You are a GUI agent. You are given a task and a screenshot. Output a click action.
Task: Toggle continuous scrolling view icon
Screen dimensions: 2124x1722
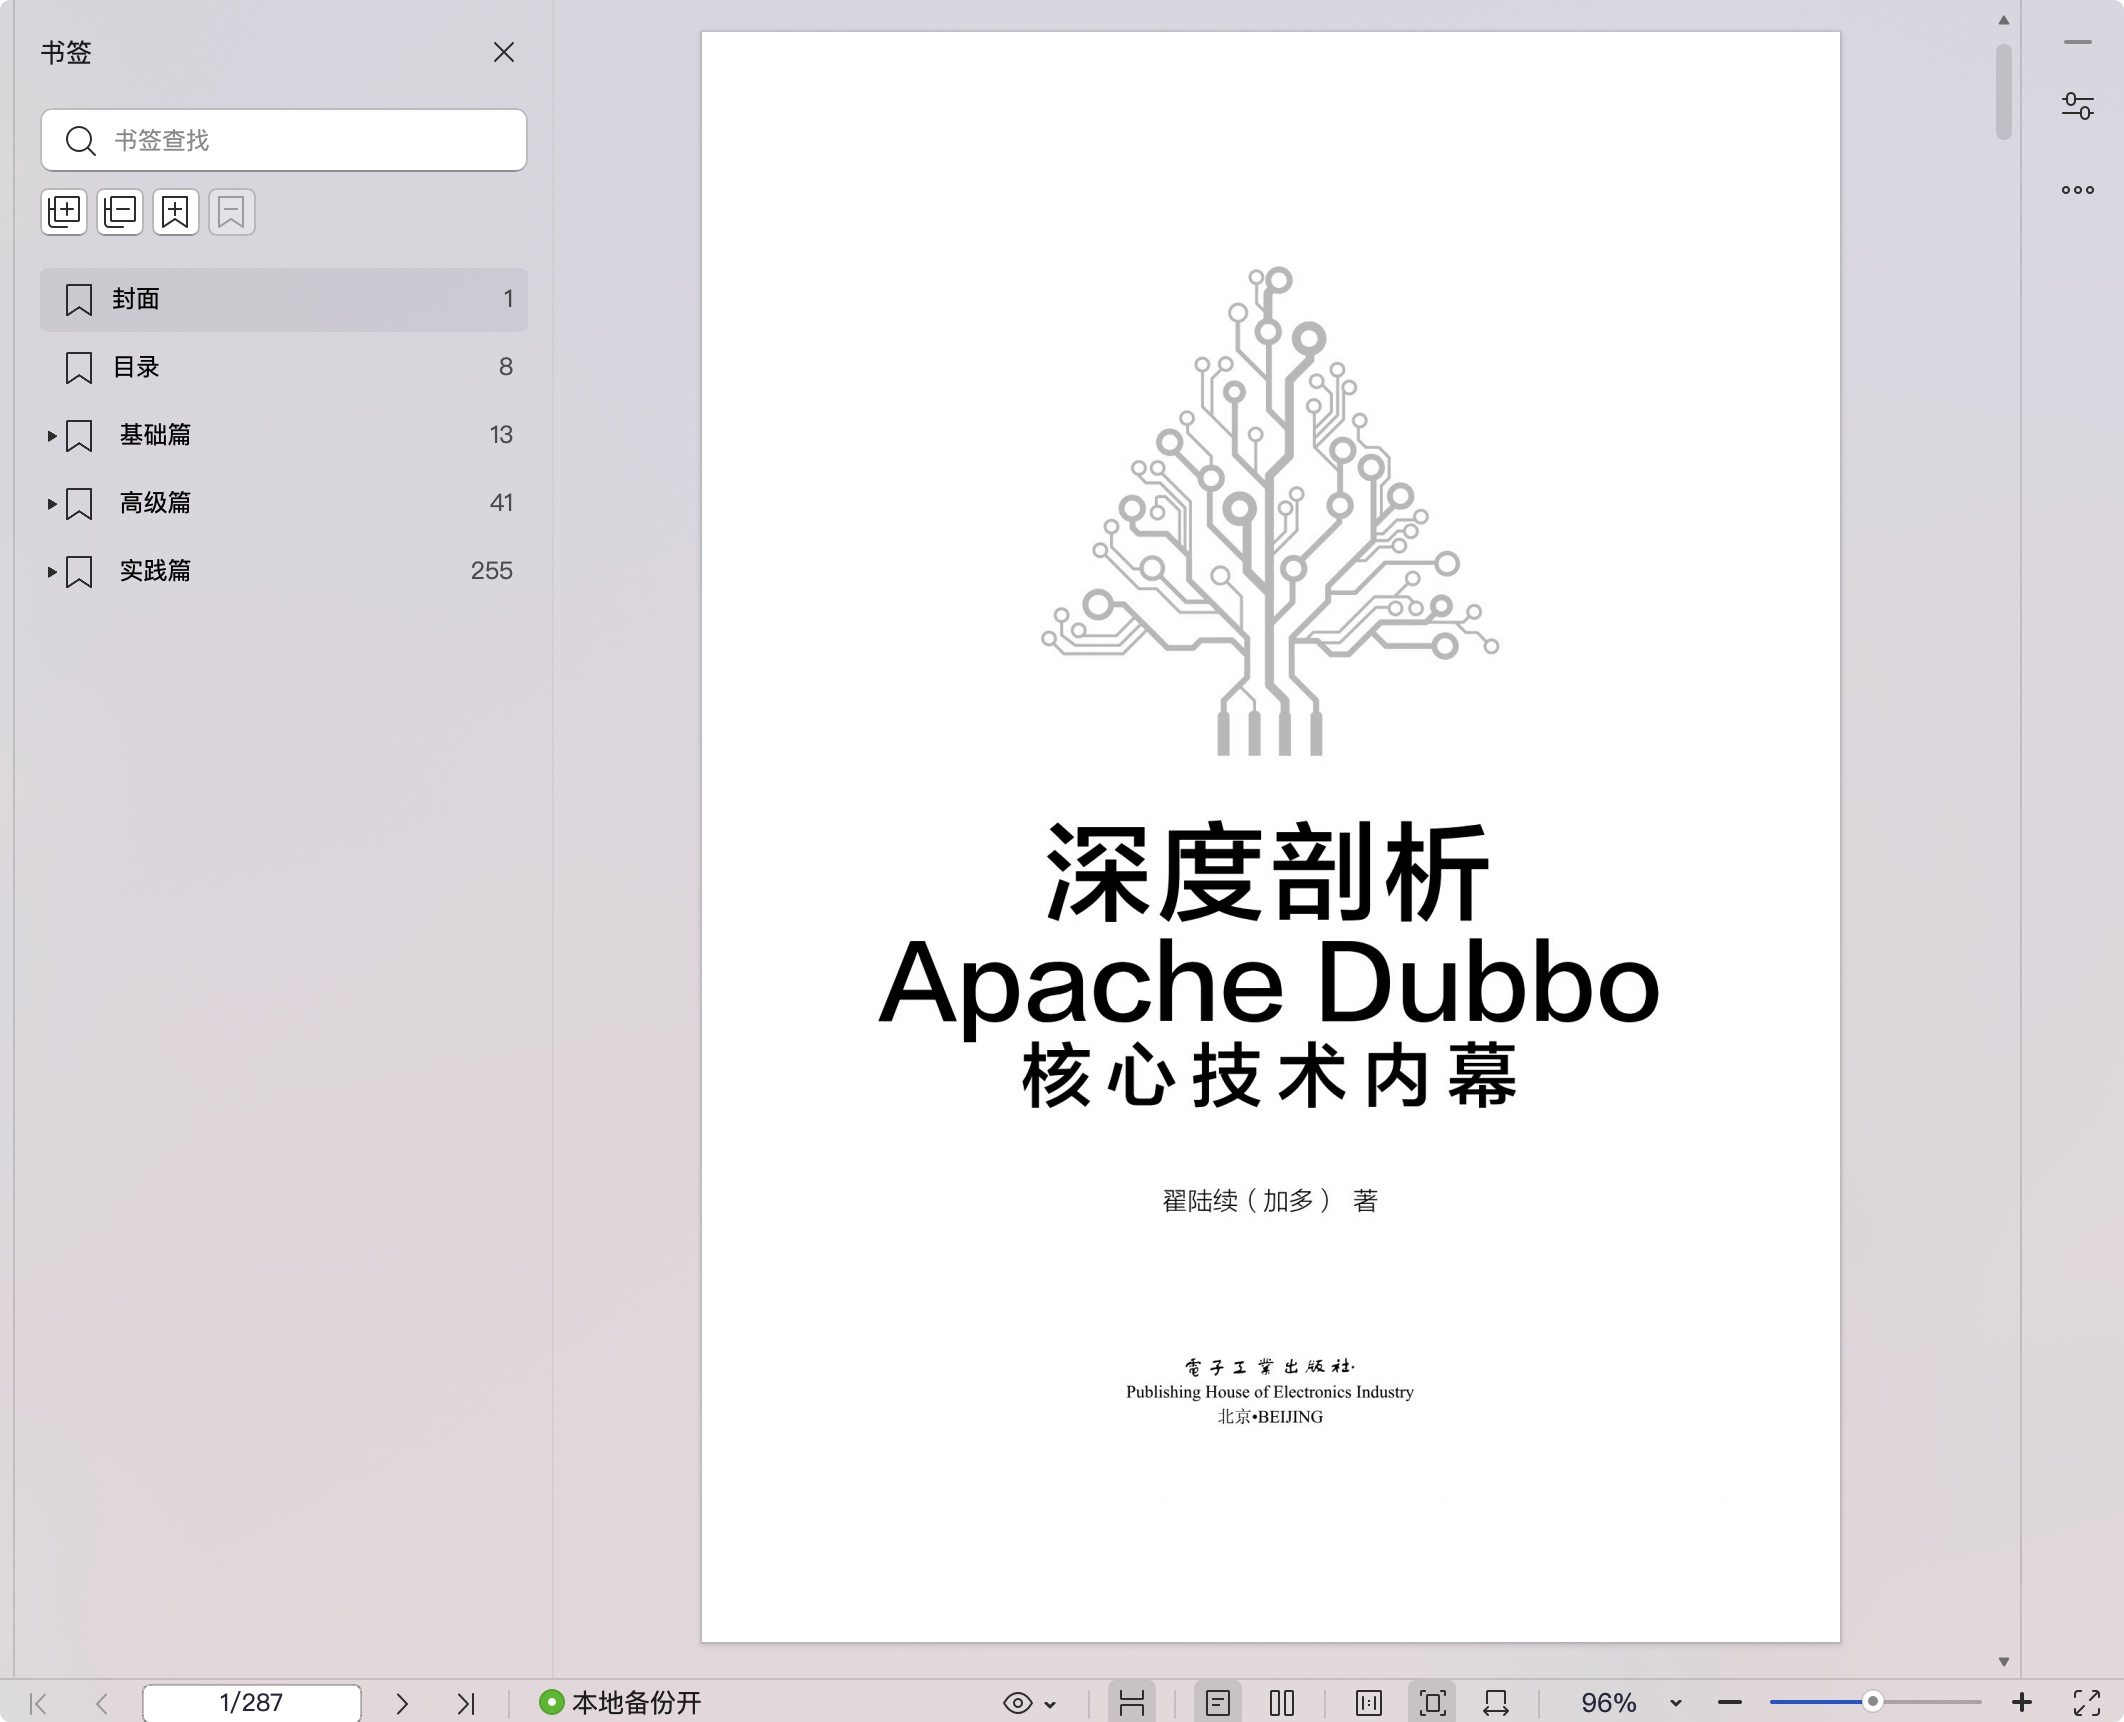[1132, 1703]
